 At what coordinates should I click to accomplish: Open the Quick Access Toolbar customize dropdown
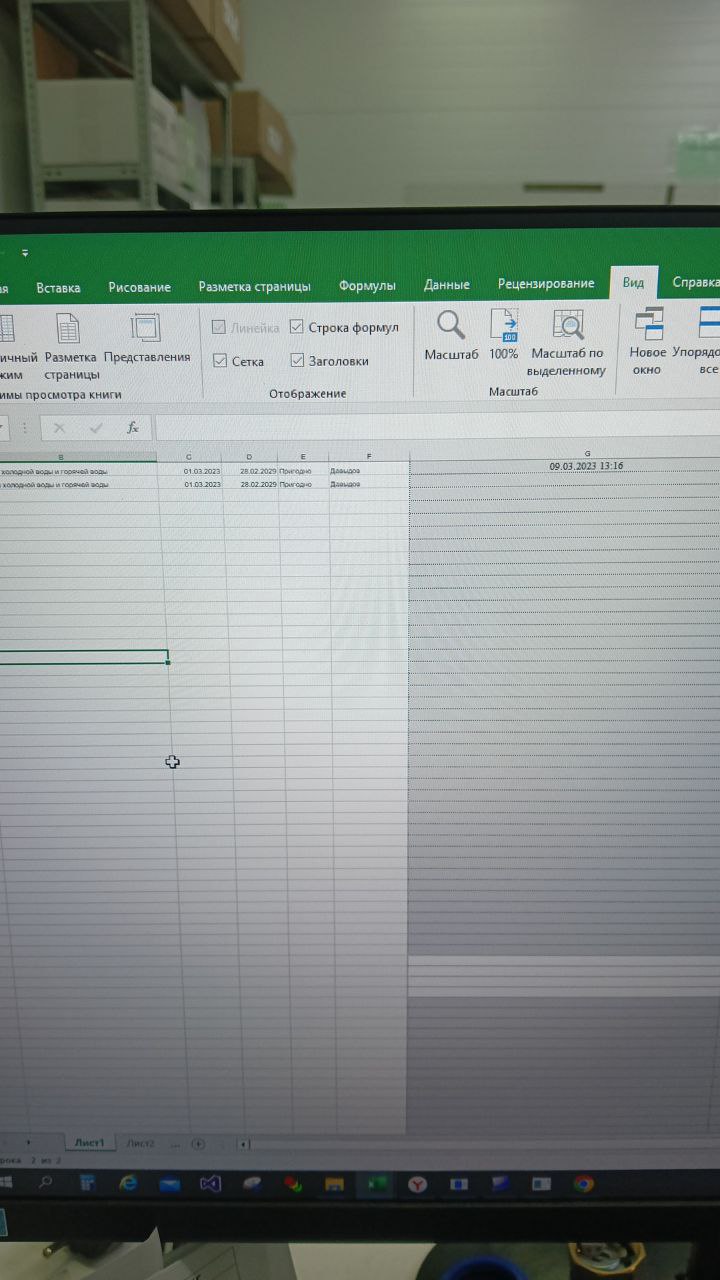tap(25, 253)
